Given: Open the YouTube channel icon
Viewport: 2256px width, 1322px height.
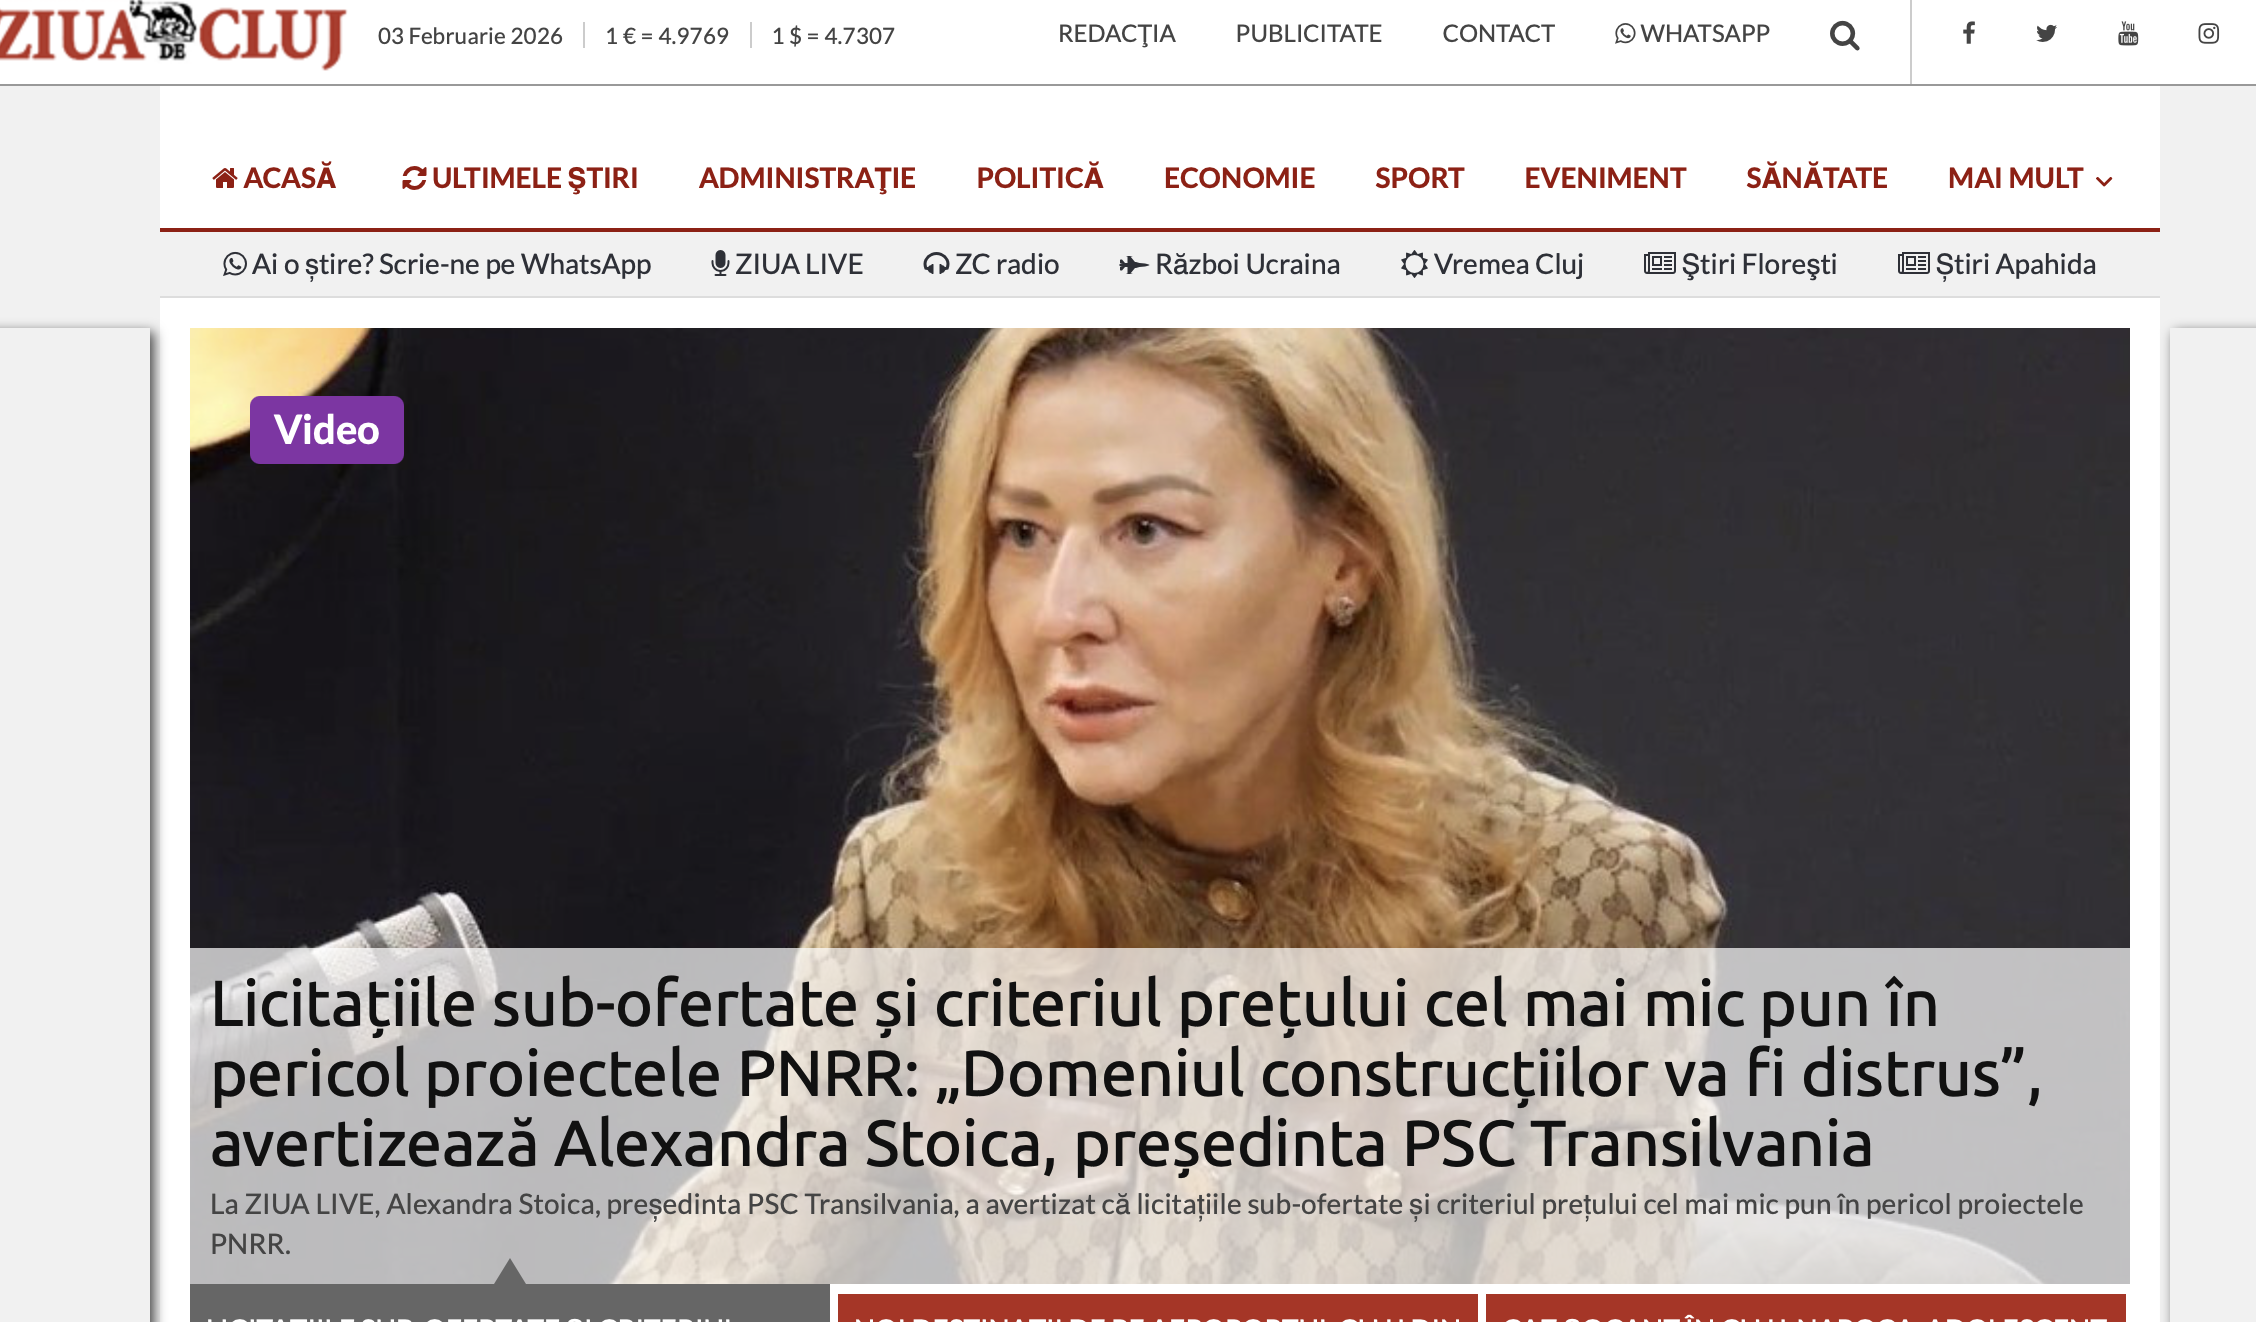Looking at the screenshot, I should 2128,34.
